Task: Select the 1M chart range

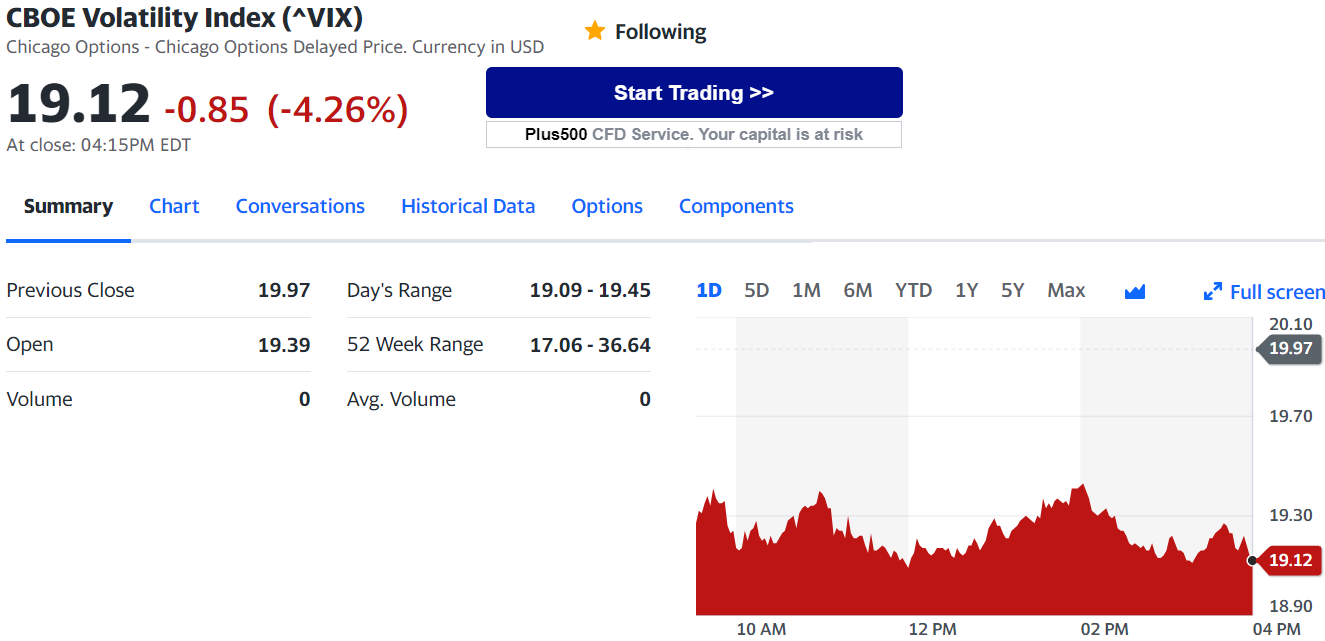Action: [x=806, y=290]
